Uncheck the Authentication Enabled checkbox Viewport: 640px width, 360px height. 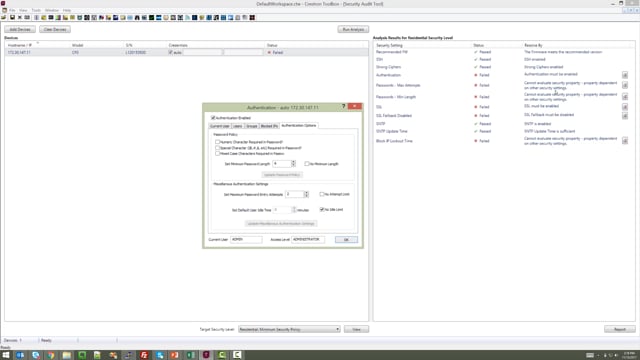pyautogui.click(x=213, y=118)
